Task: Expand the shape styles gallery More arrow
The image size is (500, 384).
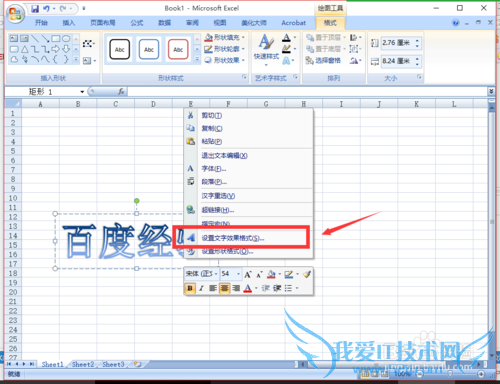Action: (197, 60)
